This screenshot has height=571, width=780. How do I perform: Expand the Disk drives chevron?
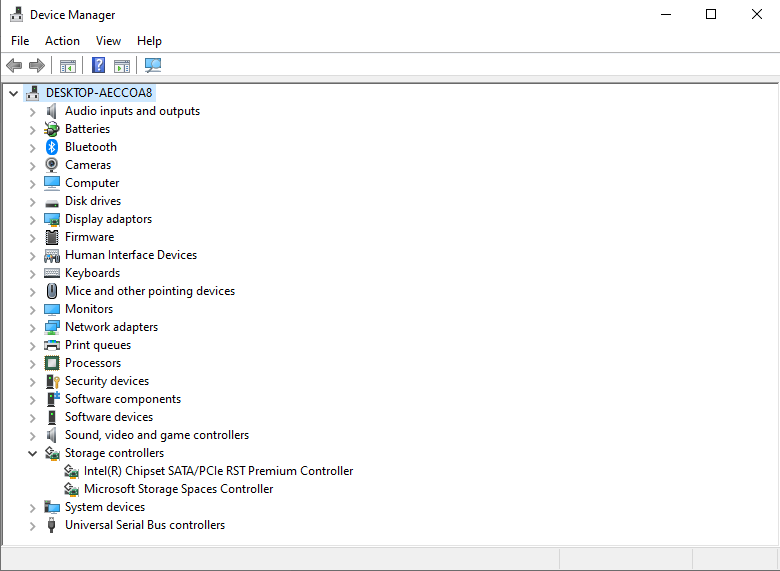click(x=32, y=202)
